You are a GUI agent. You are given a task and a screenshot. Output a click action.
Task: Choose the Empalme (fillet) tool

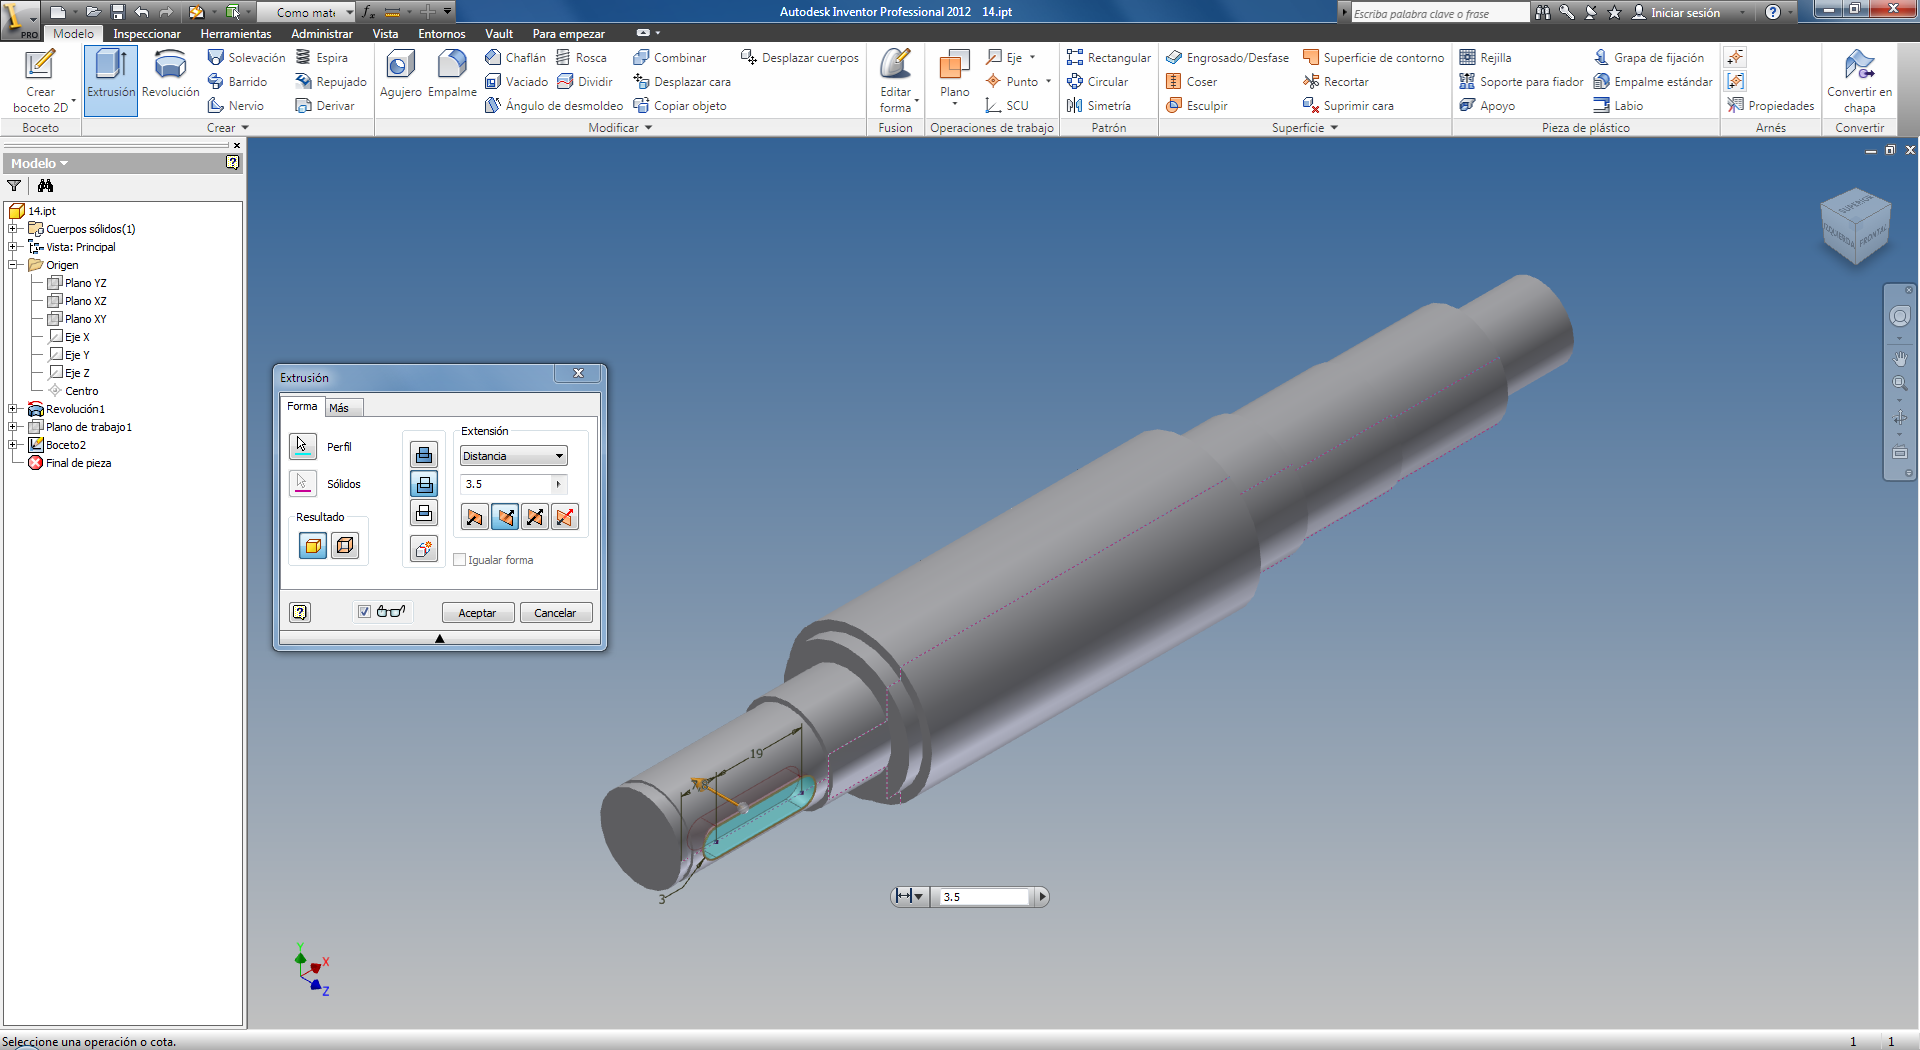click(452, 75)
